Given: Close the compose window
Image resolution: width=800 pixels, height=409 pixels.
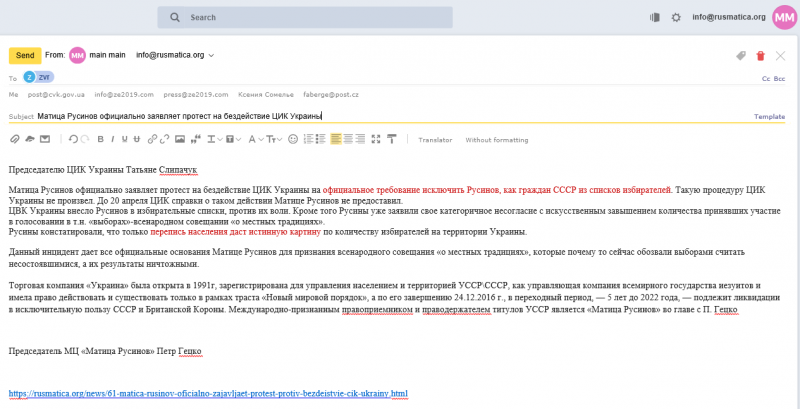Looking at the screenshot, I should point(780,56).
